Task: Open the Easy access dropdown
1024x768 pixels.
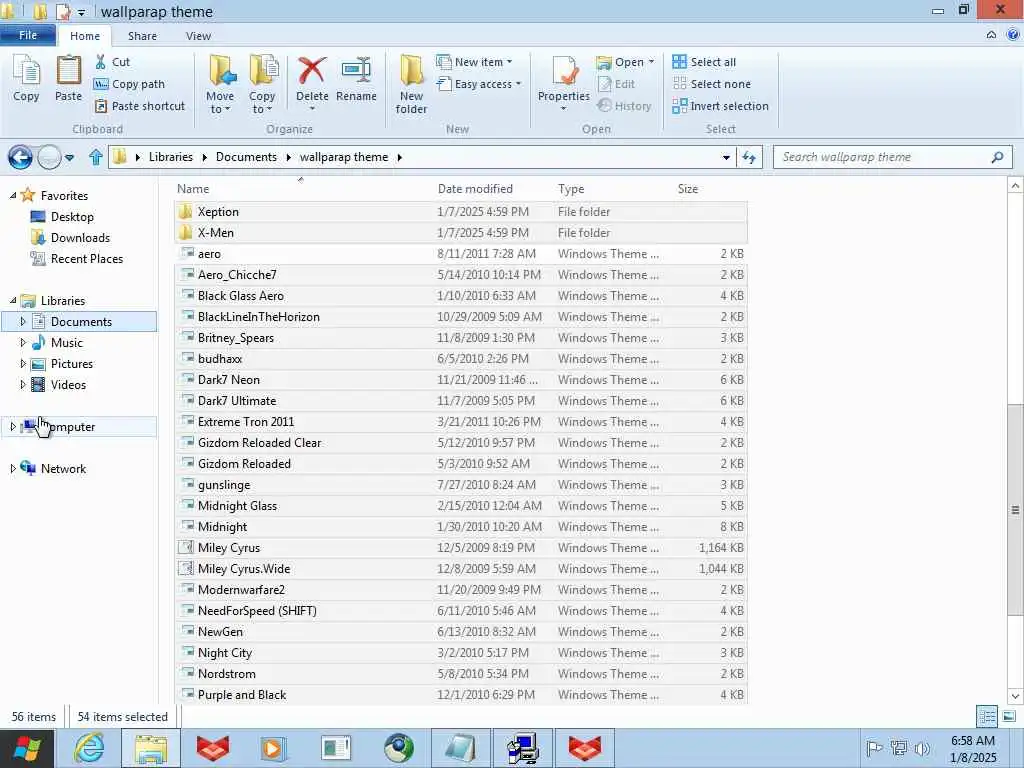Action: (x=479, y=84)
